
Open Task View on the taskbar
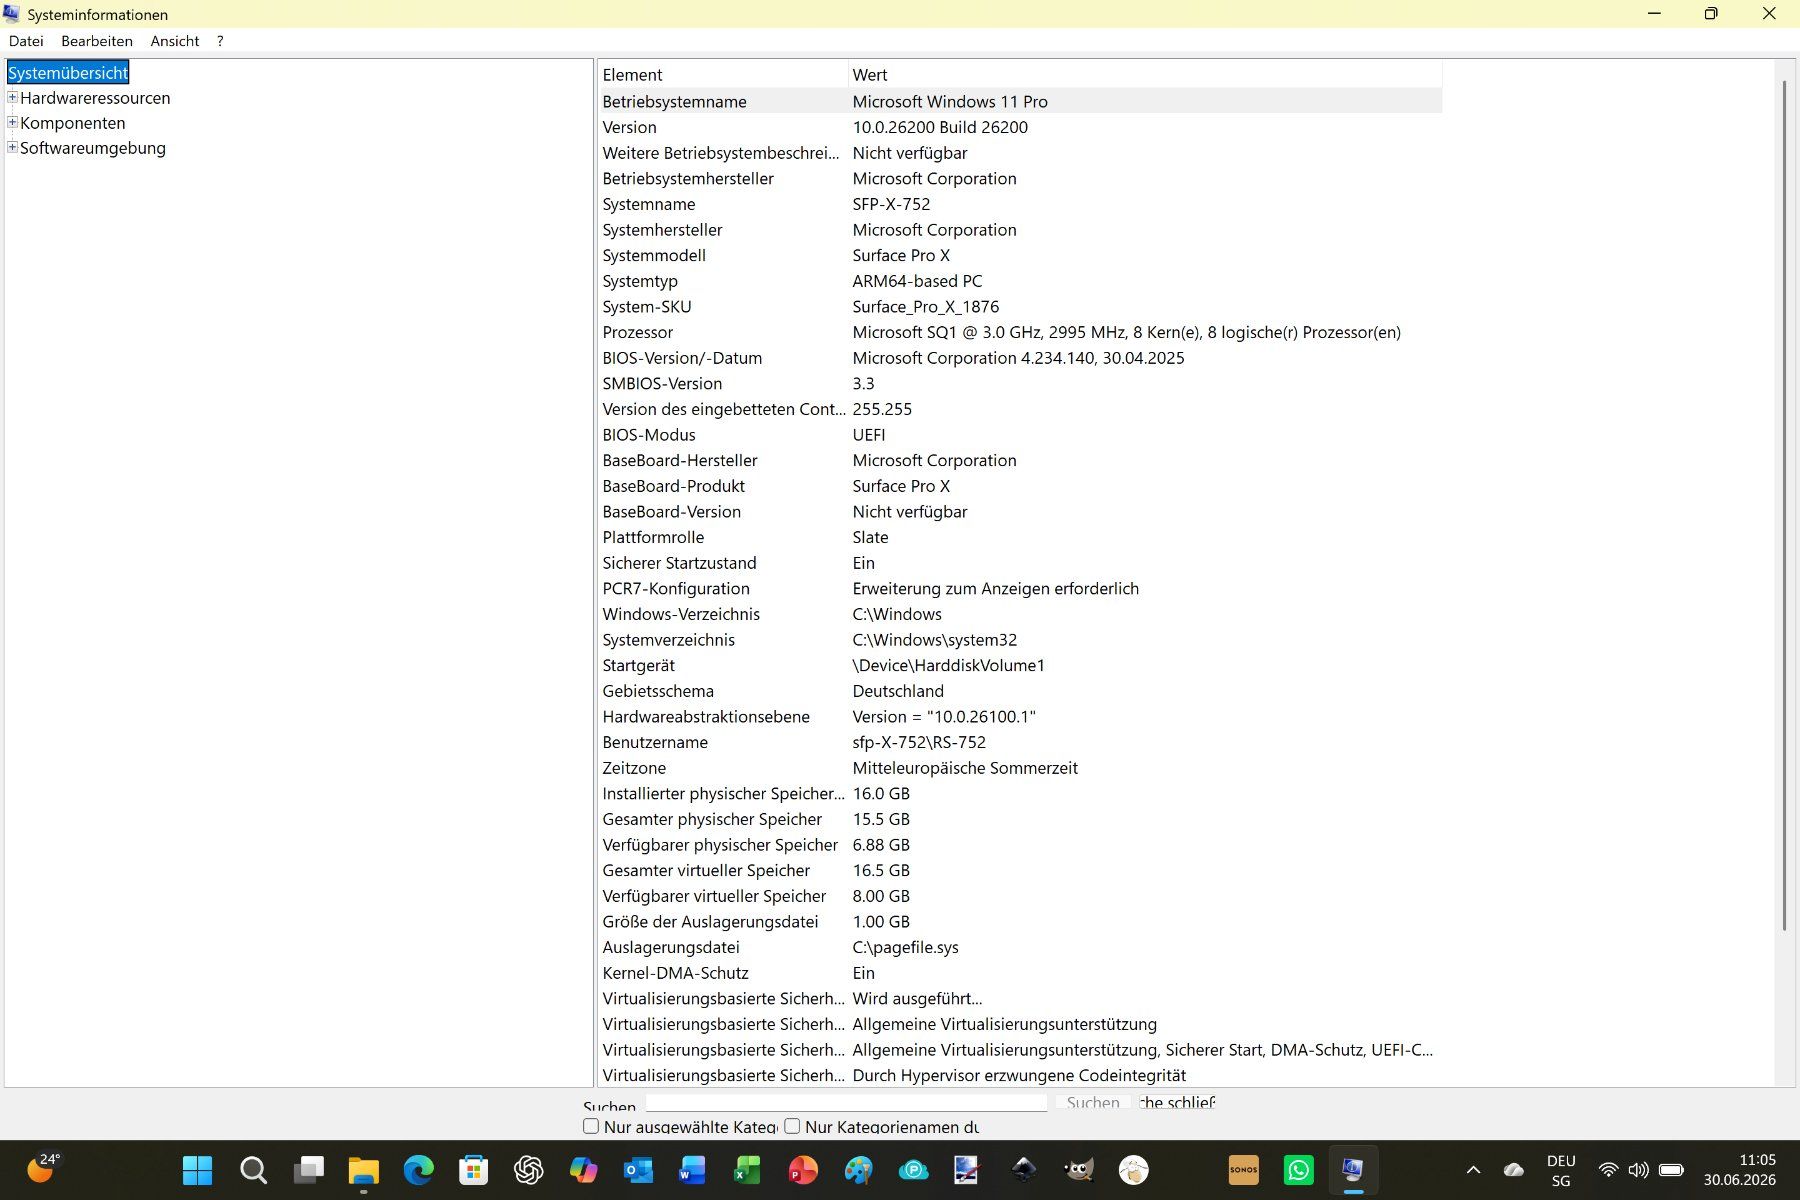(x=309, y=1170)
